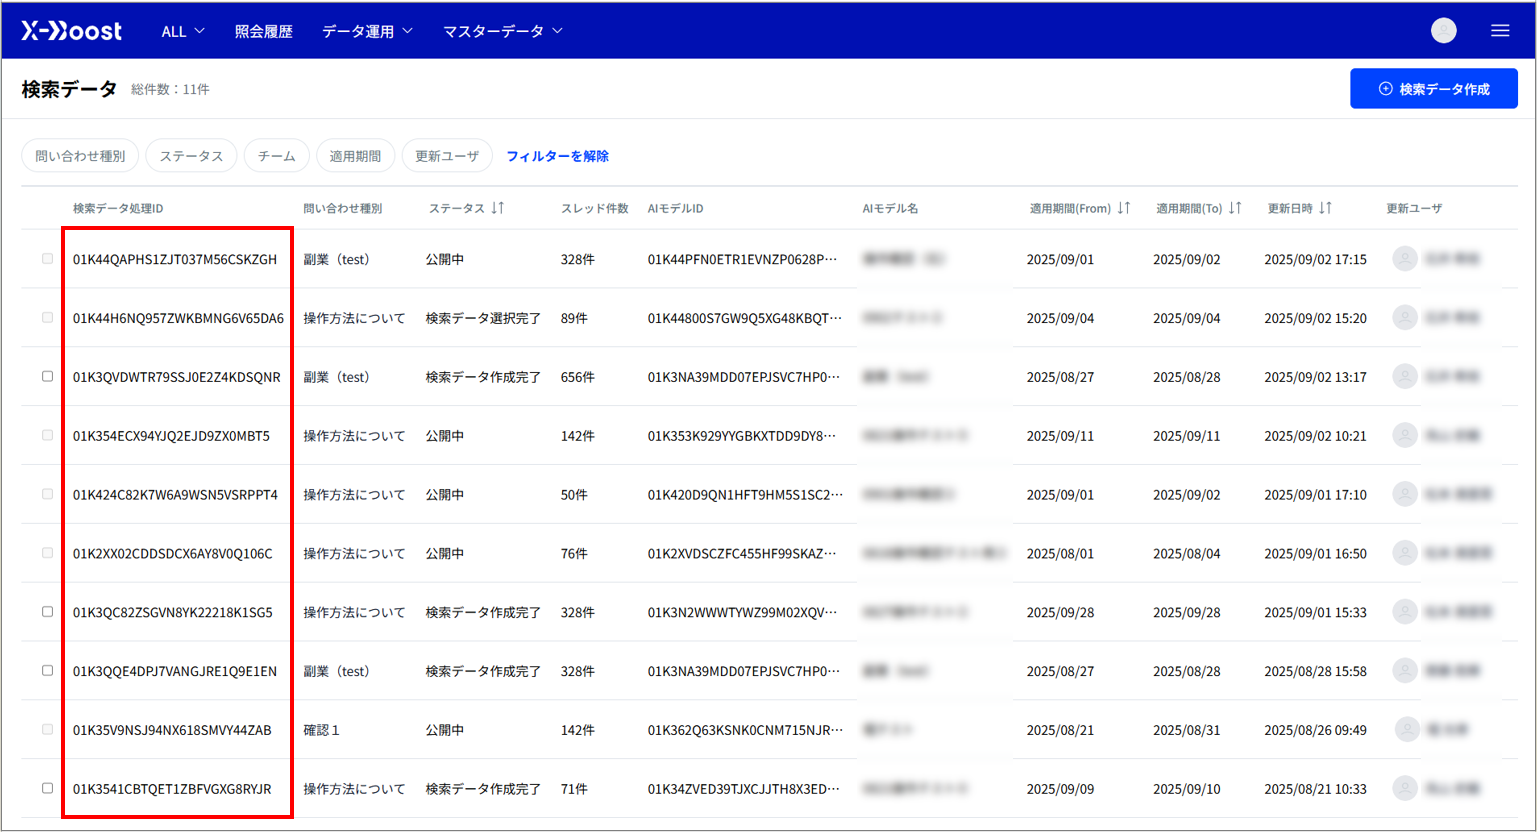Click user avatar in 2025/09/01 17:10 row

click(1405, 495)
